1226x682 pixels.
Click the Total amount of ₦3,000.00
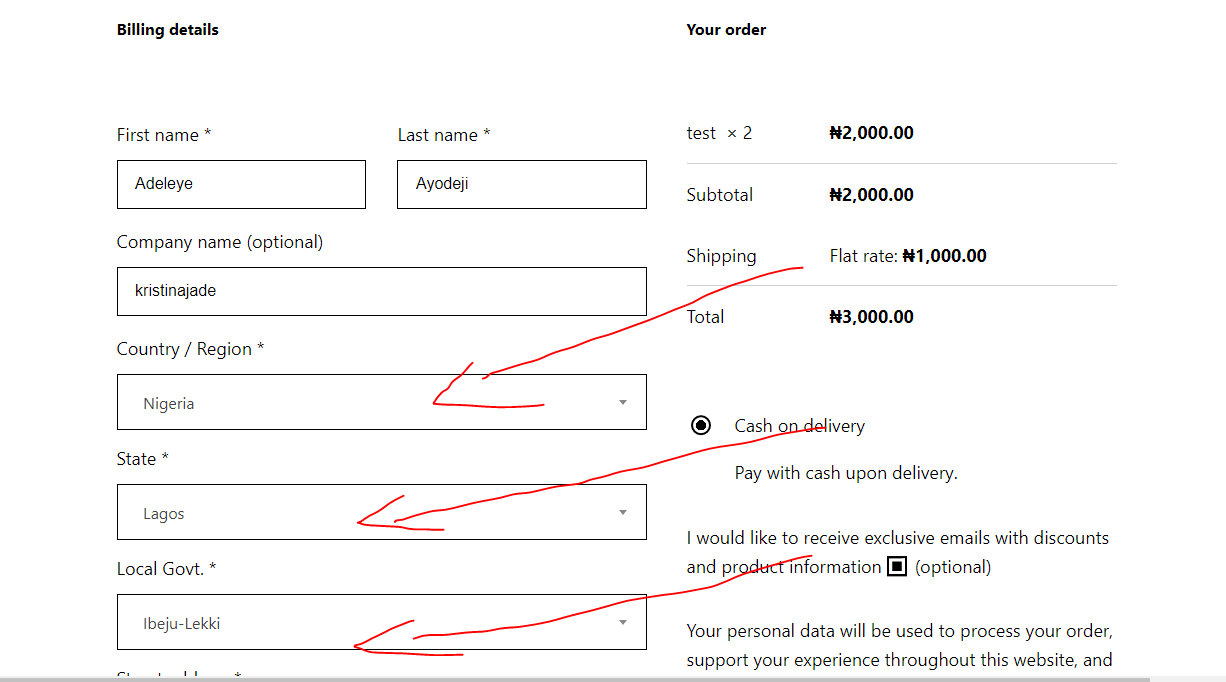pyautogui.click(x=871, y=317)
